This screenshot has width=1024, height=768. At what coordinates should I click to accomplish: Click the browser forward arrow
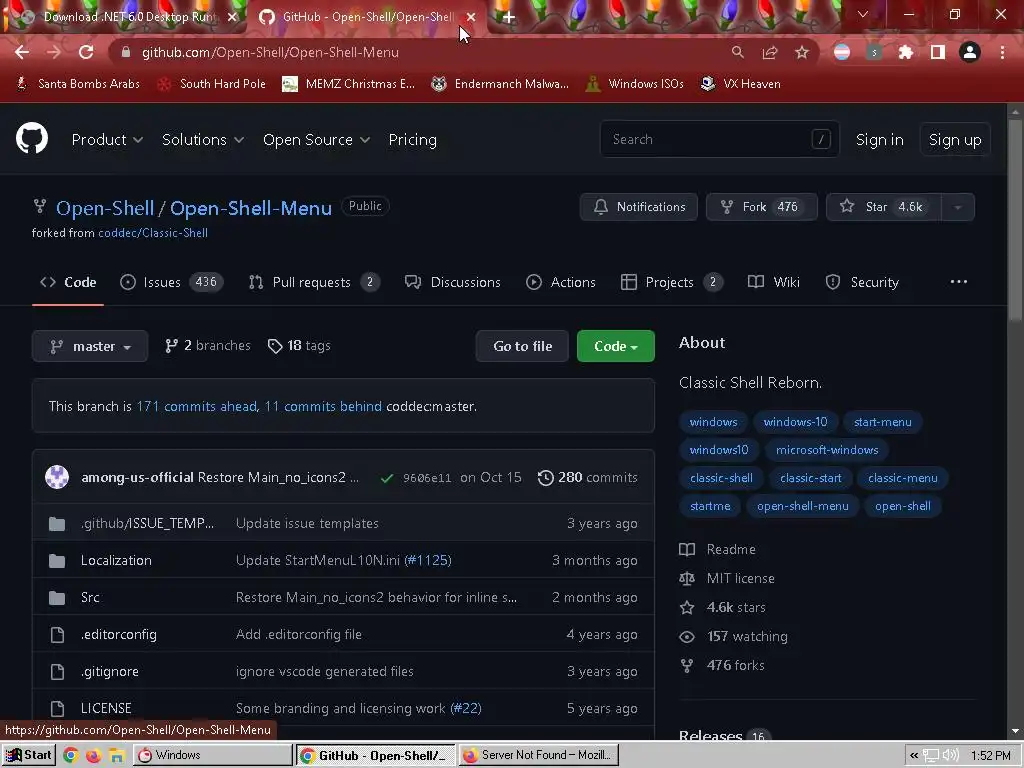(x=54, y=52)
